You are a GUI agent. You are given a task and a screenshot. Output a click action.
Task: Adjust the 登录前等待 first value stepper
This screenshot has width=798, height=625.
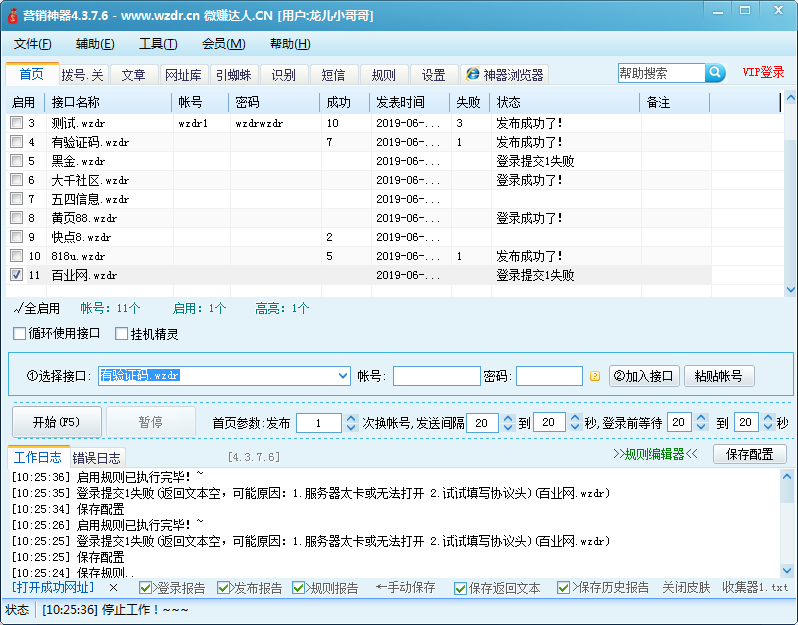(x=702, y=423)
